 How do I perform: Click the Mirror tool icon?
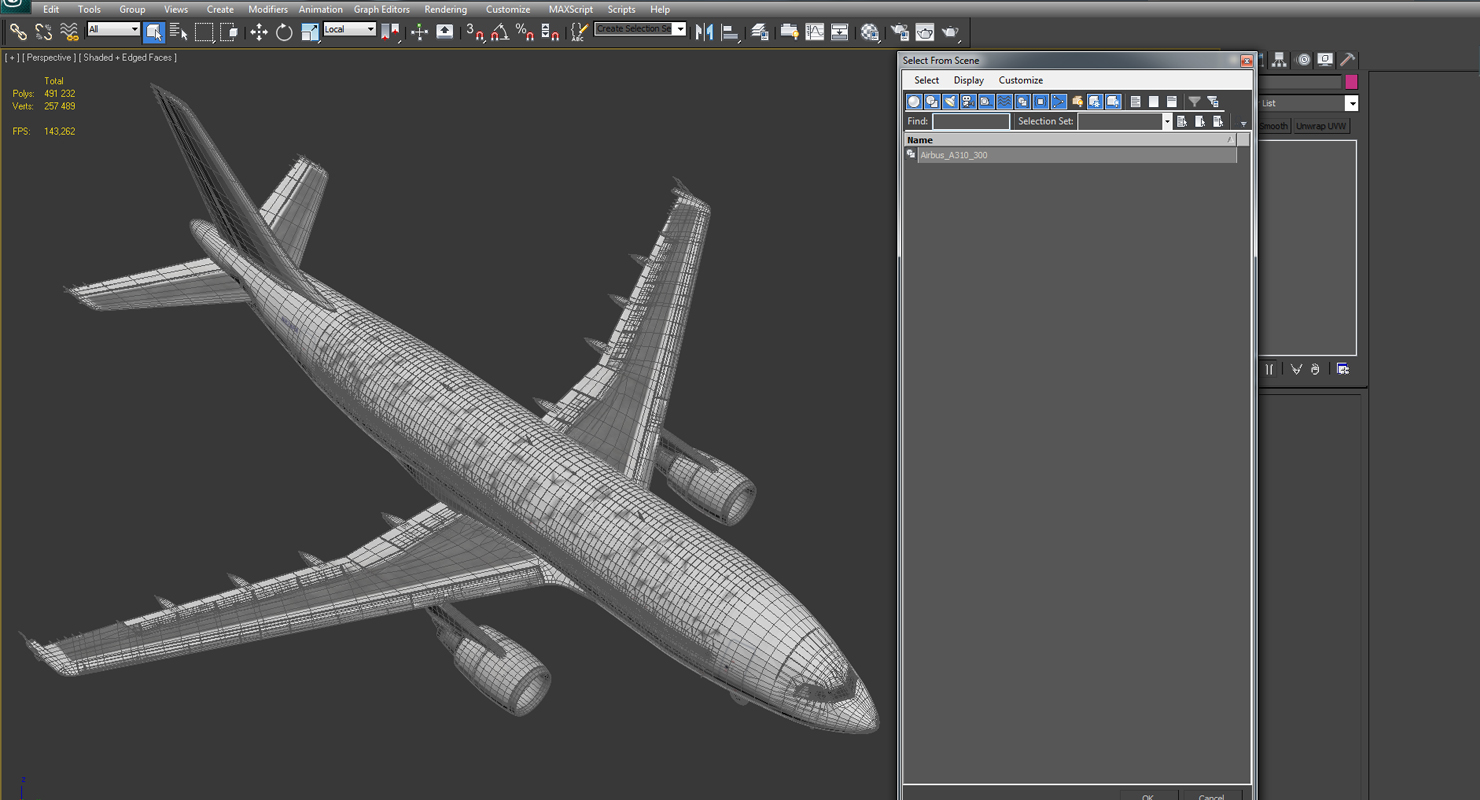pyautogui.click(x=705, y=32)
